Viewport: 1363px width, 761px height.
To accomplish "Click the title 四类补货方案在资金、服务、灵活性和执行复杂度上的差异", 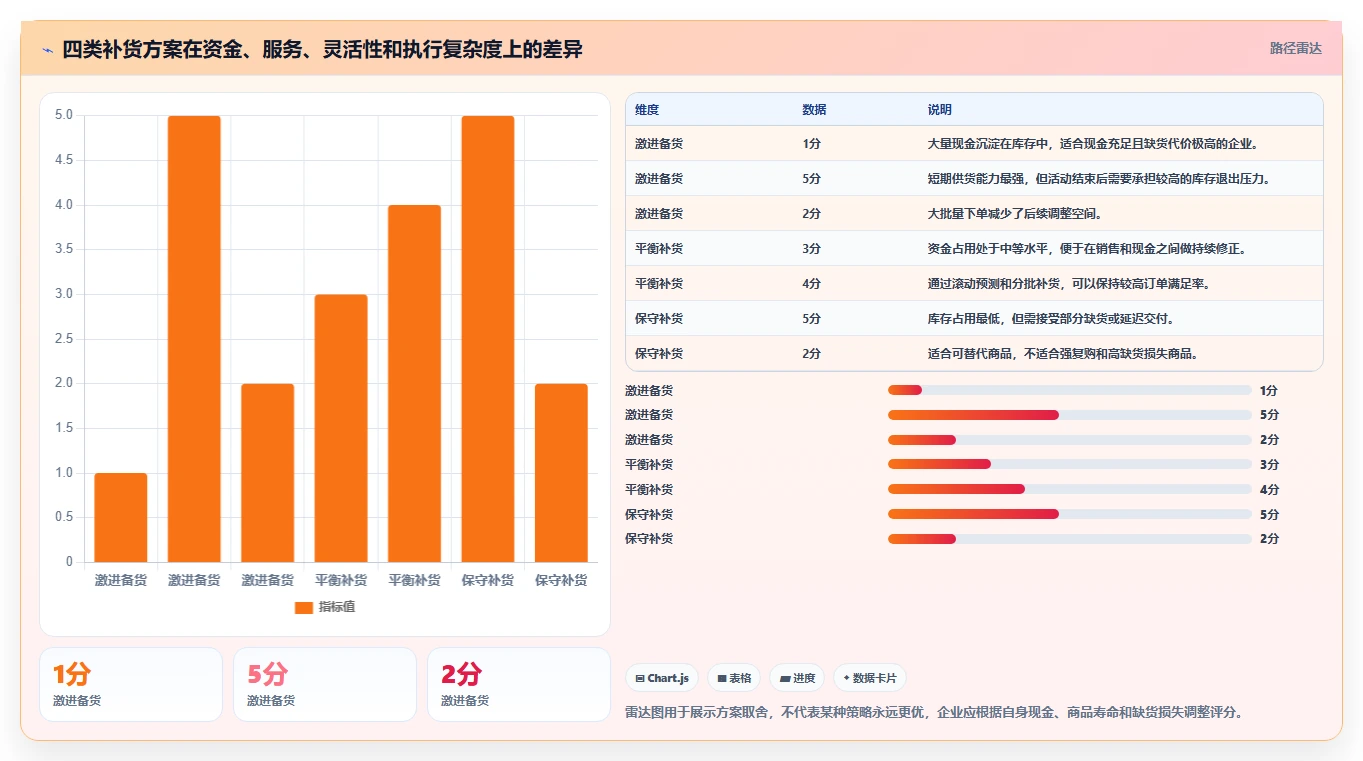I will click(322, 49).
